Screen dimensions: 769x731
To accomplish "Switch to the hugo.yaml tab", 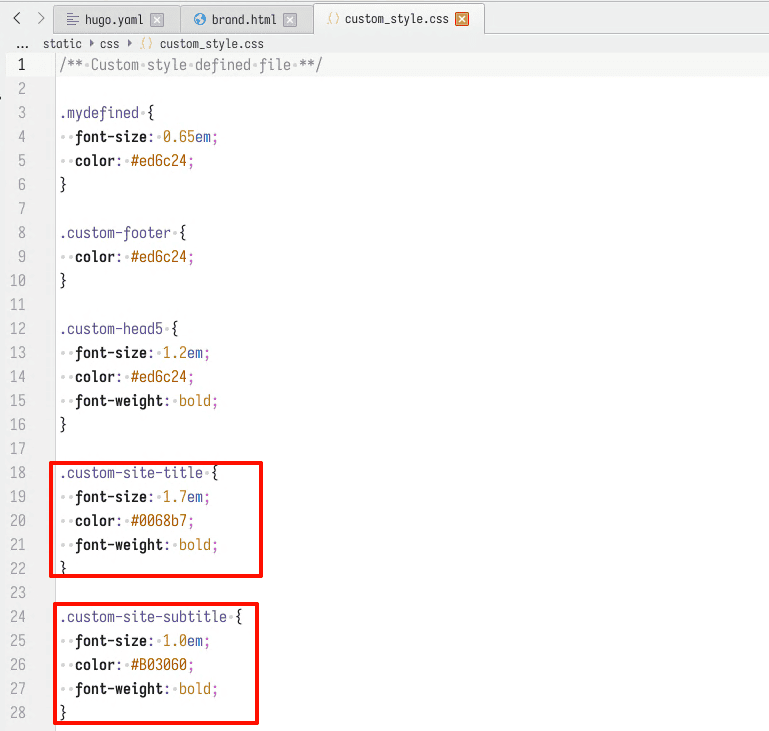I will click(x=113, y=19).
